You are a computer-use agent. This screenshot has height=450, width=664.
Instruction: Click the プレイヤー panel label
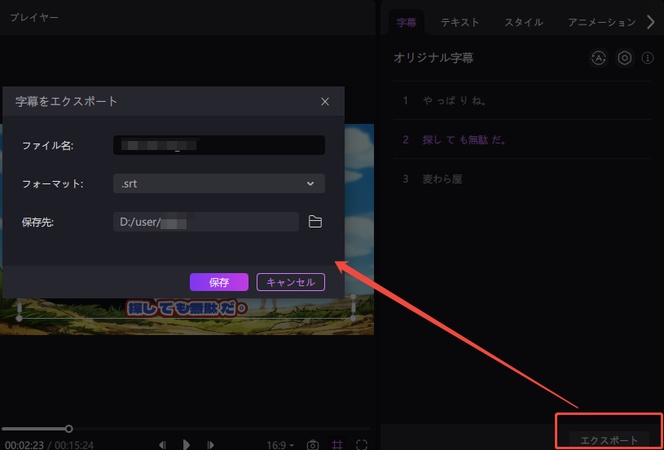point(34,18)
